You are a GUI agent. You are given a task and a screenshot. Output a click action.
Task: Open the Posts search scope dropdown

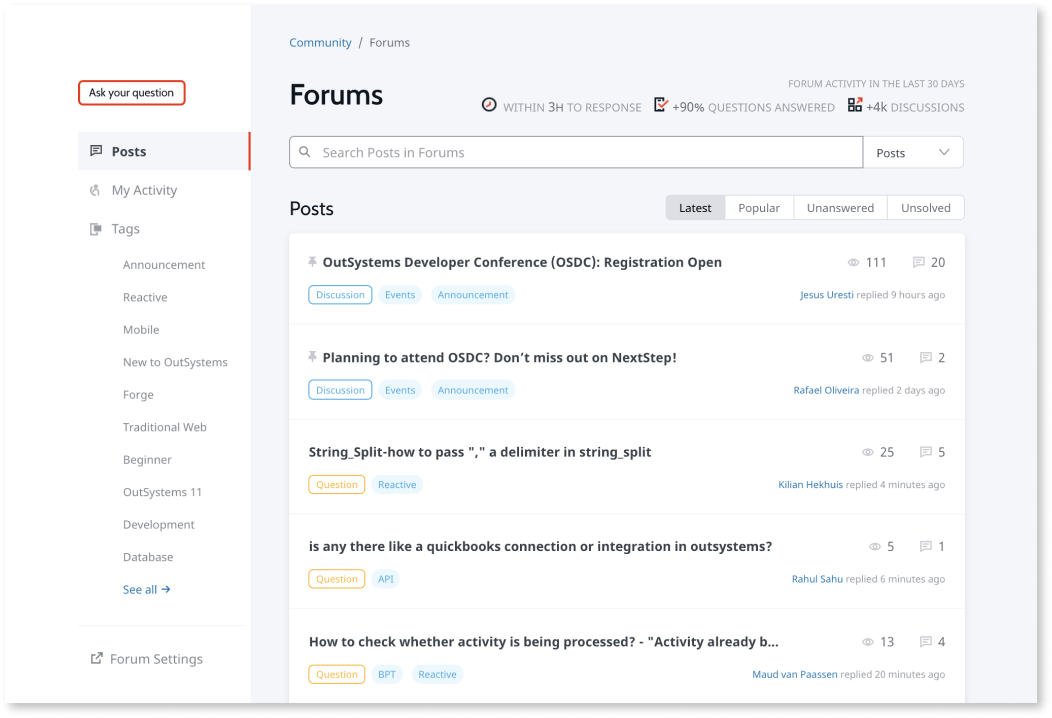click(x=913, y=153)
